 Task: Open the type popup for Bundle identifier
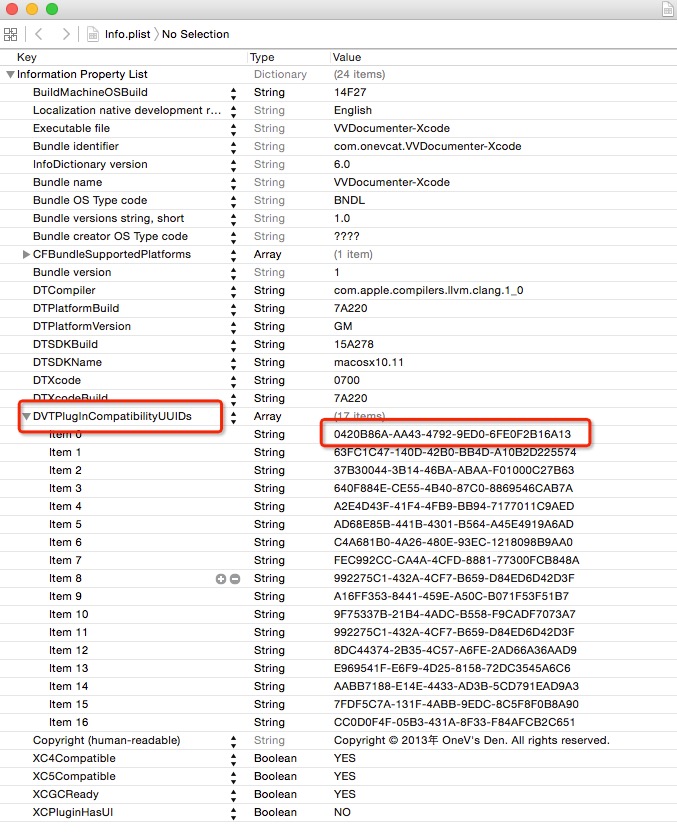point(234,146)
